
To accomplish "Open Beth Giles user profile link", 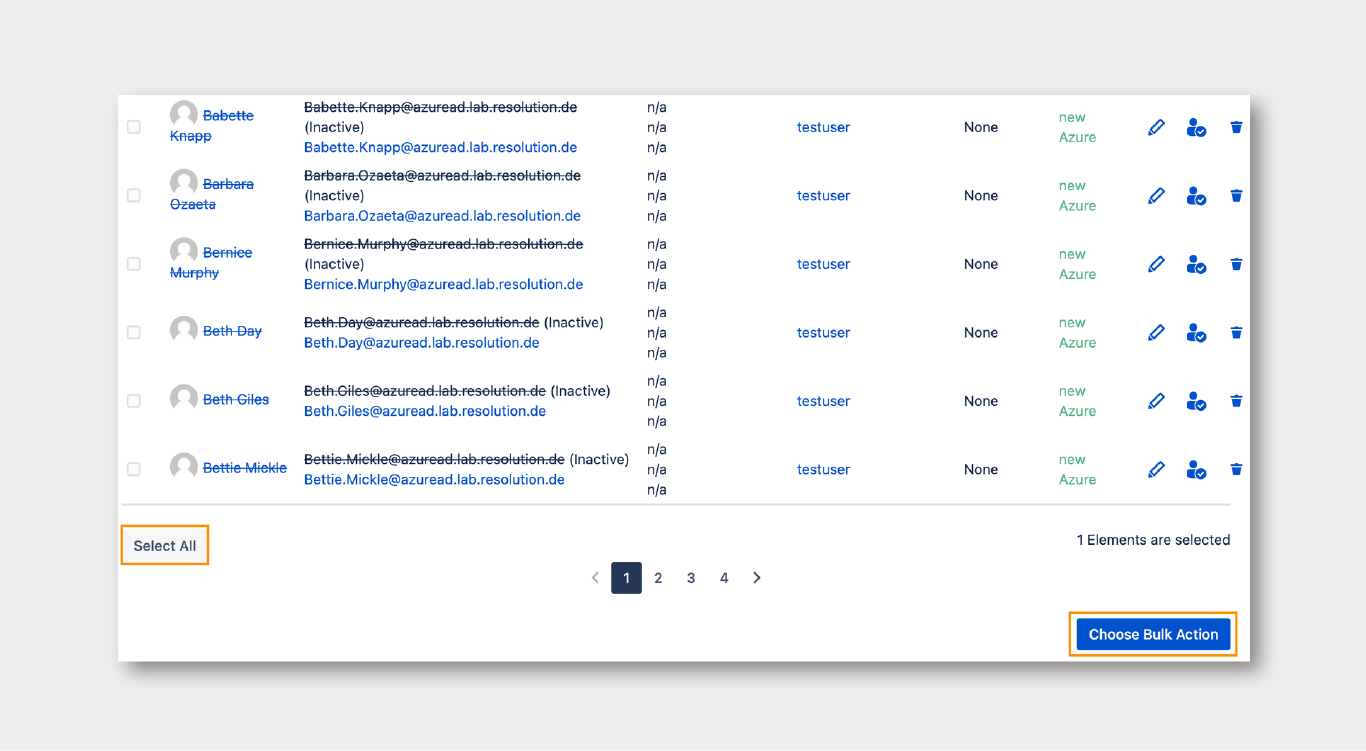I will [236, 399].
